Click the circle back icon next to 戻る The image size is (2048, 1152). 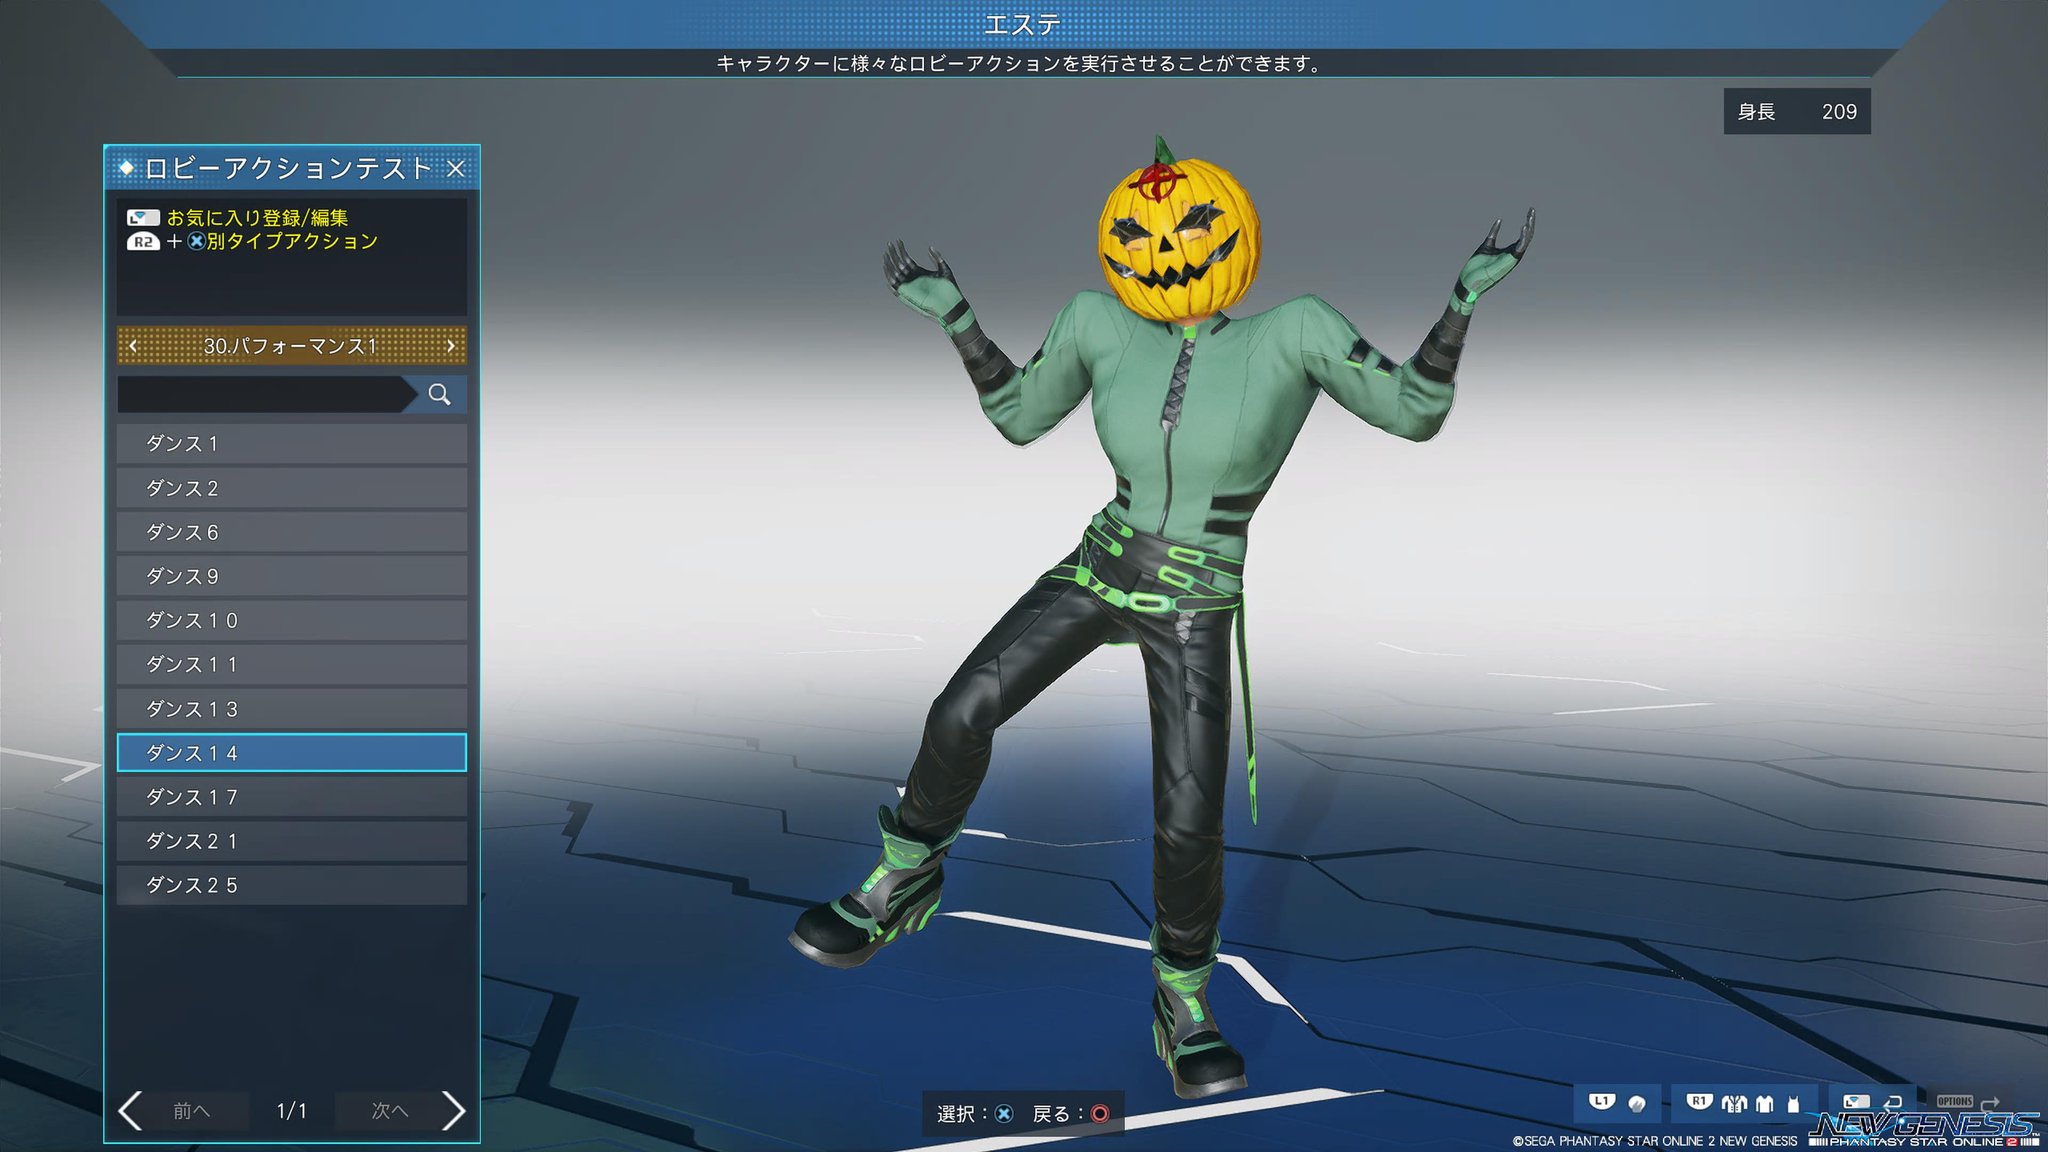[1099, 1114]
